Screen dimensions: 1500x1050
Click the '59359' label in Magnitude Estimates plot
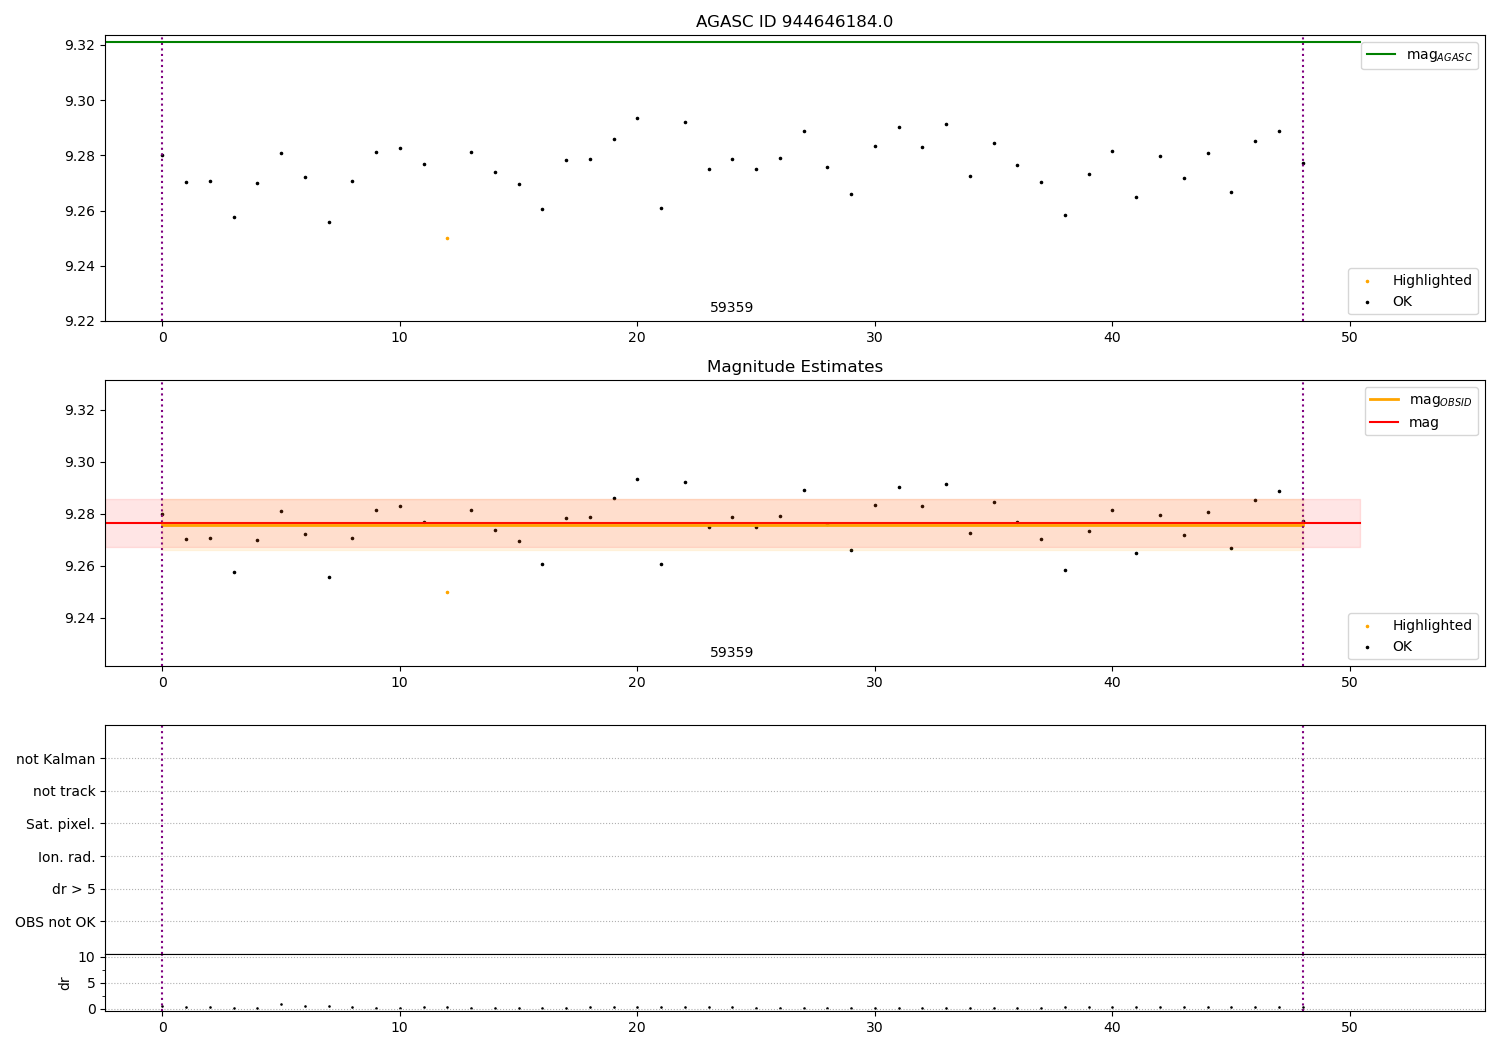click(x=731, y=653)
